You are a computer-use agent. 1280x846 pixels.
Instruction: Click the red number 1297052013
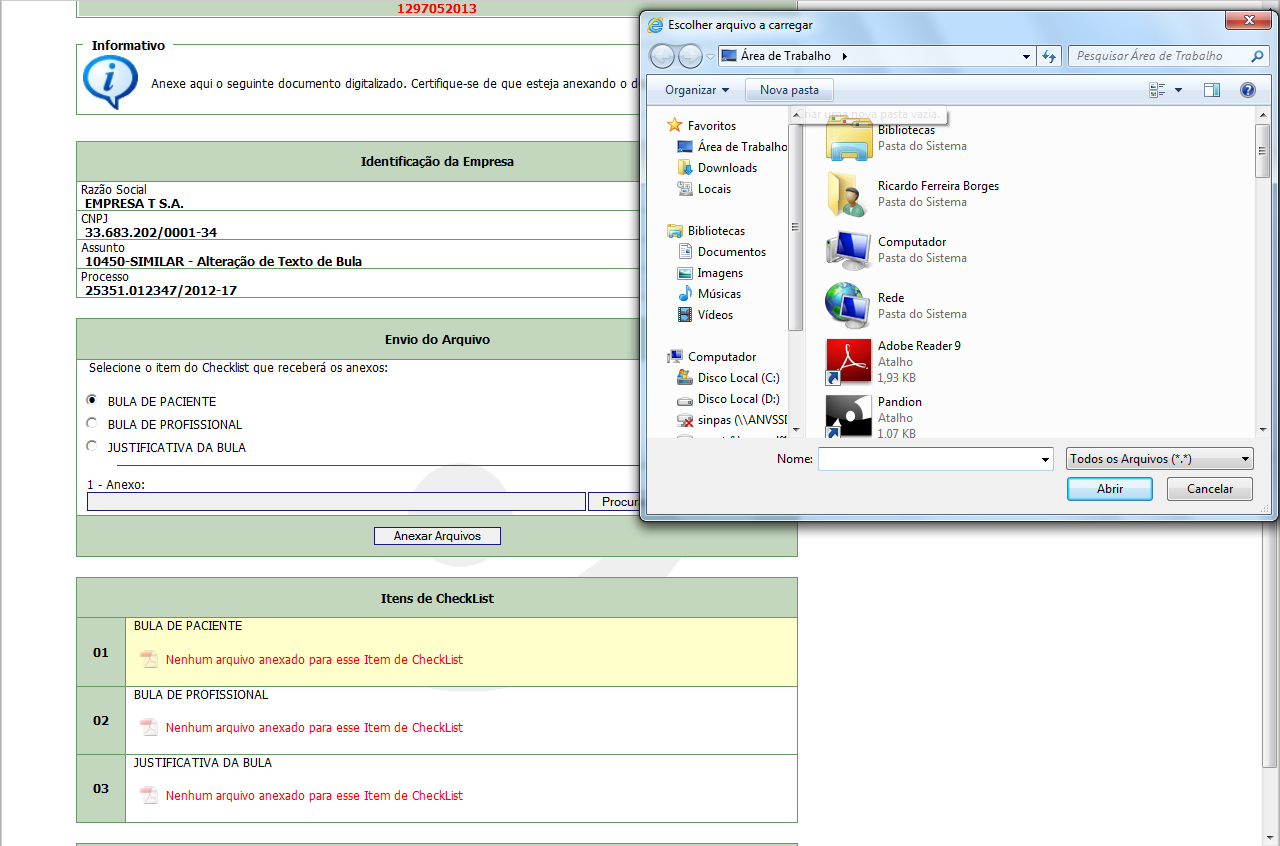tap(437, 8)
